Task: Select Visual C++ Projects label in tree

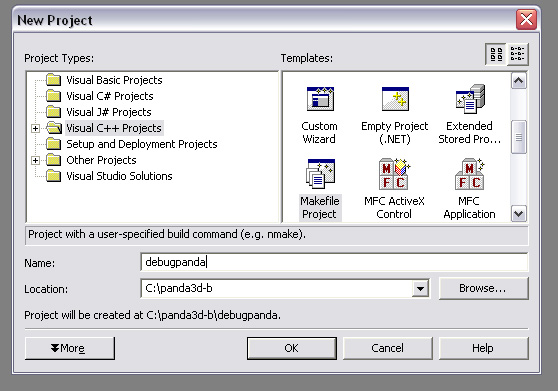Action: coord(114,128)
